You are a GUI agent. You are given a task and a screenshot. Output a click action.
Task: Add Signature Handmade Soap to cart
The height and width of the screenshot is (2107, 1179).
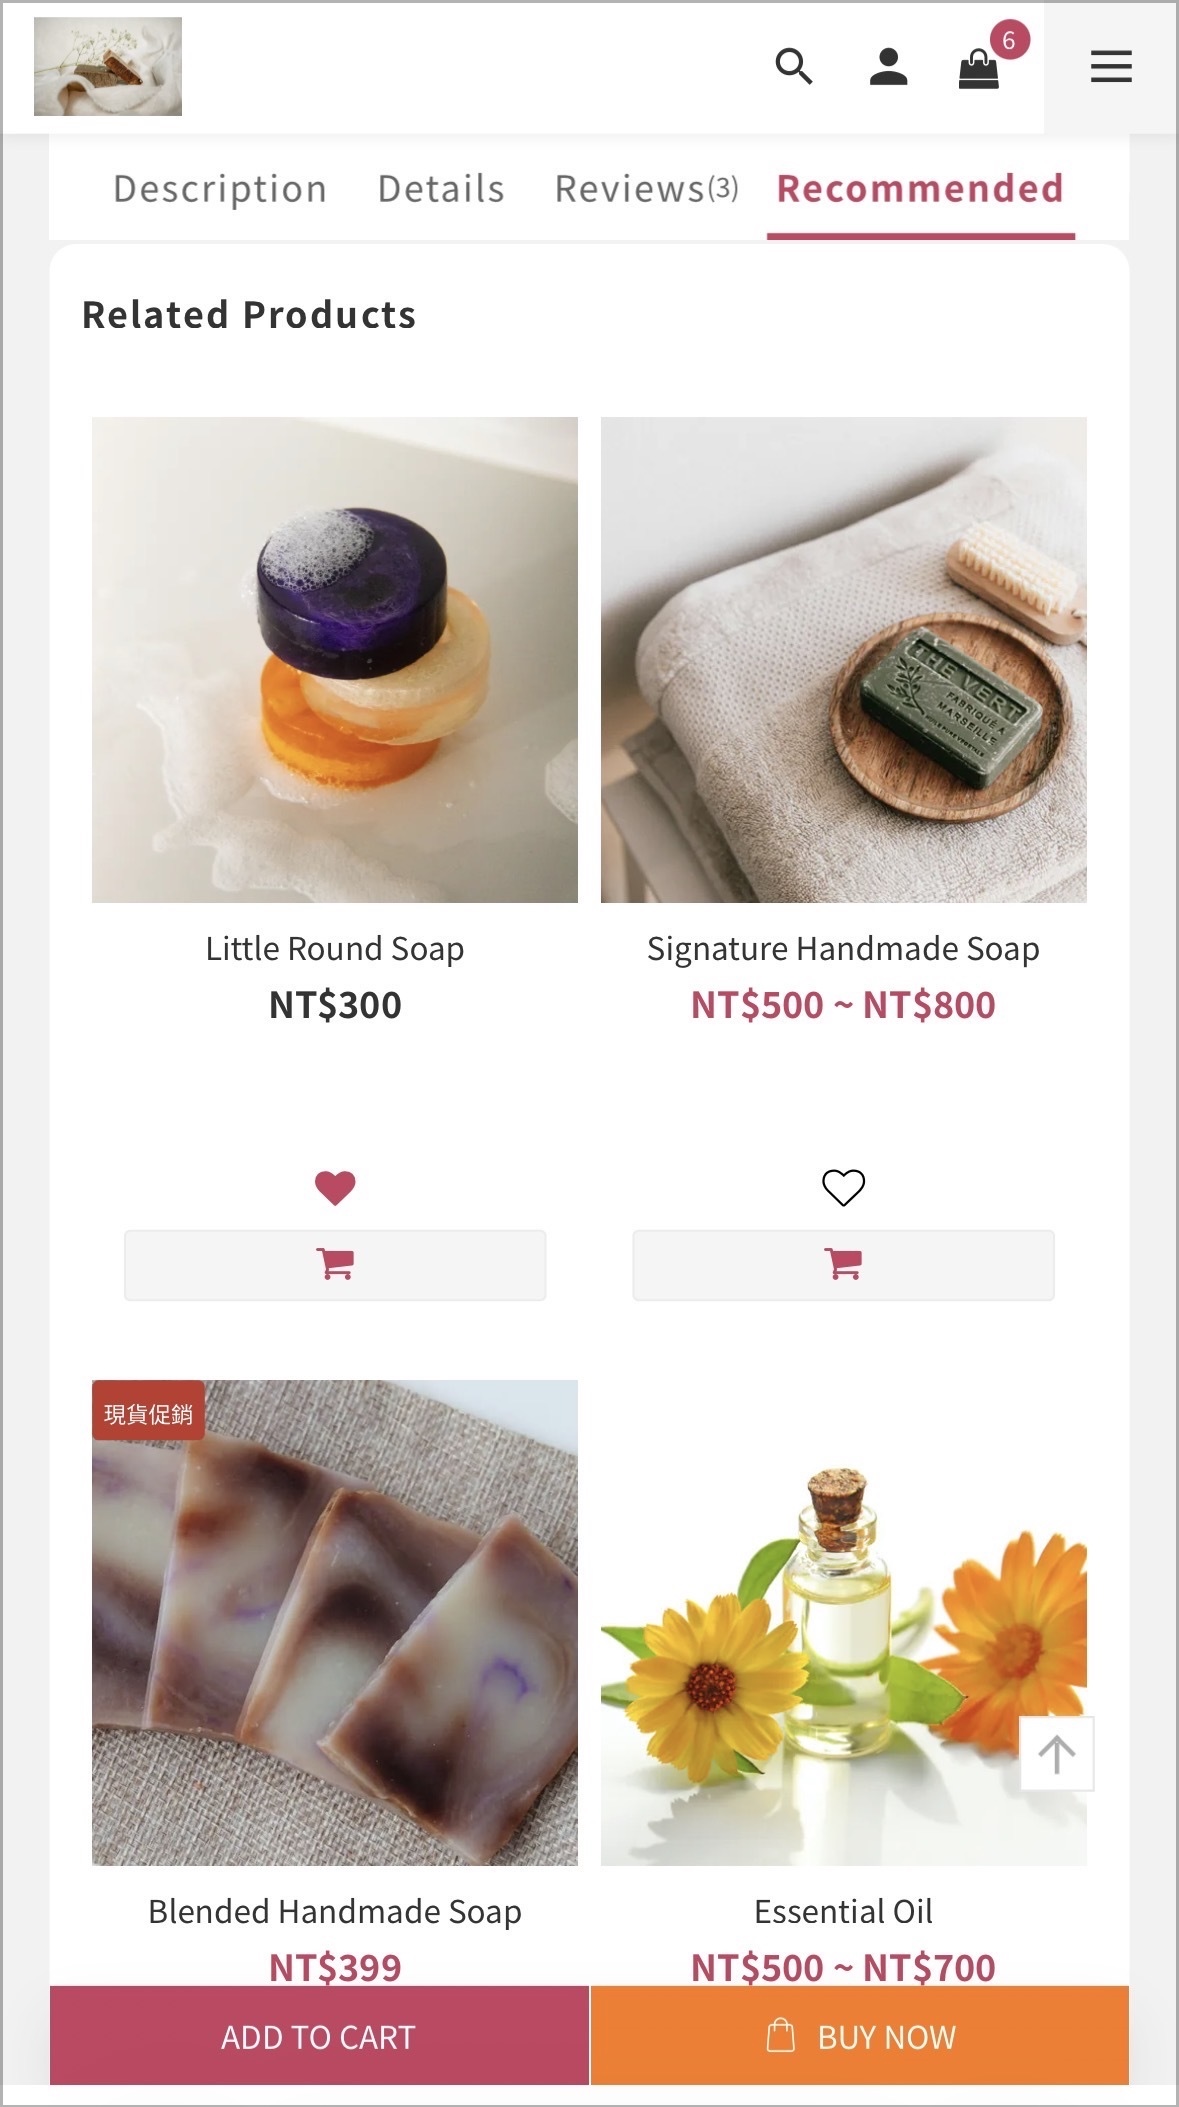(843, 1264)
